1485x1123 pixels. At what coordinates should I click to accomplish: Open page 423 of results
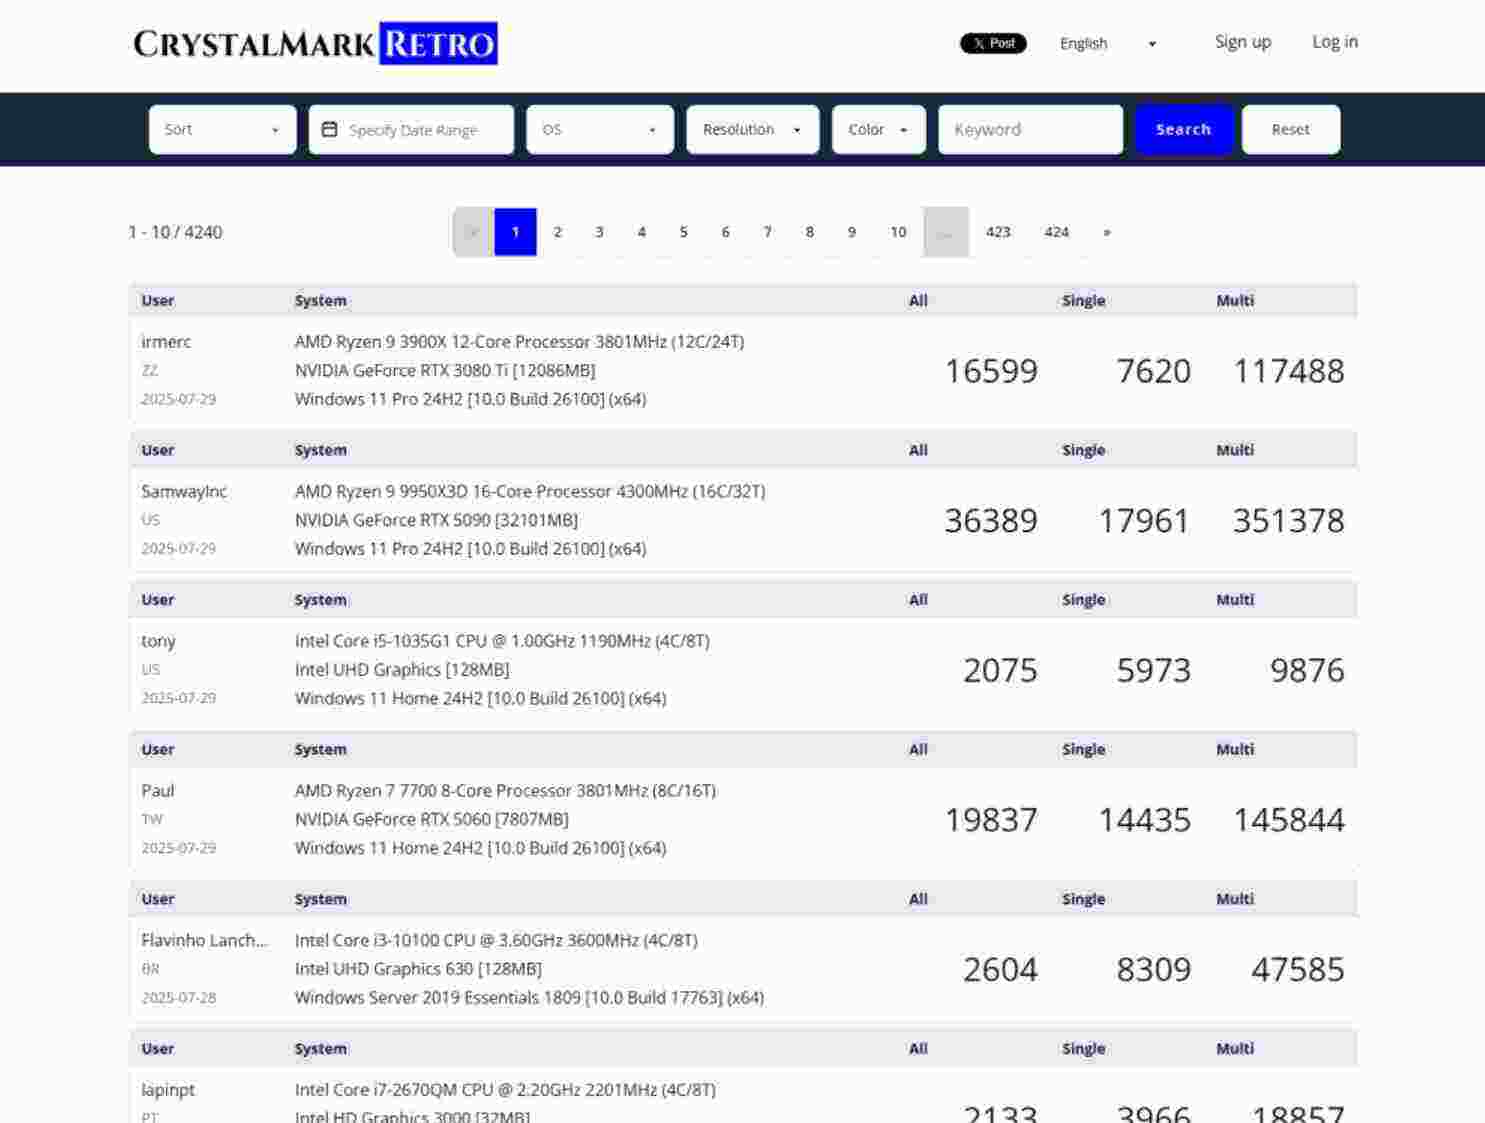click(997, 231)
